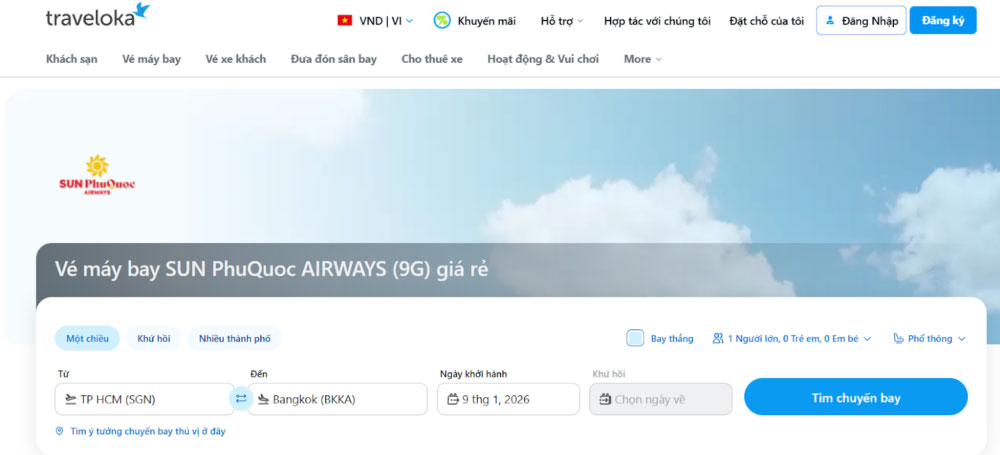Viewport: 1000px width, 455px height.
Task: Go to the Khách sạn tab
Action: coord(72,59)
